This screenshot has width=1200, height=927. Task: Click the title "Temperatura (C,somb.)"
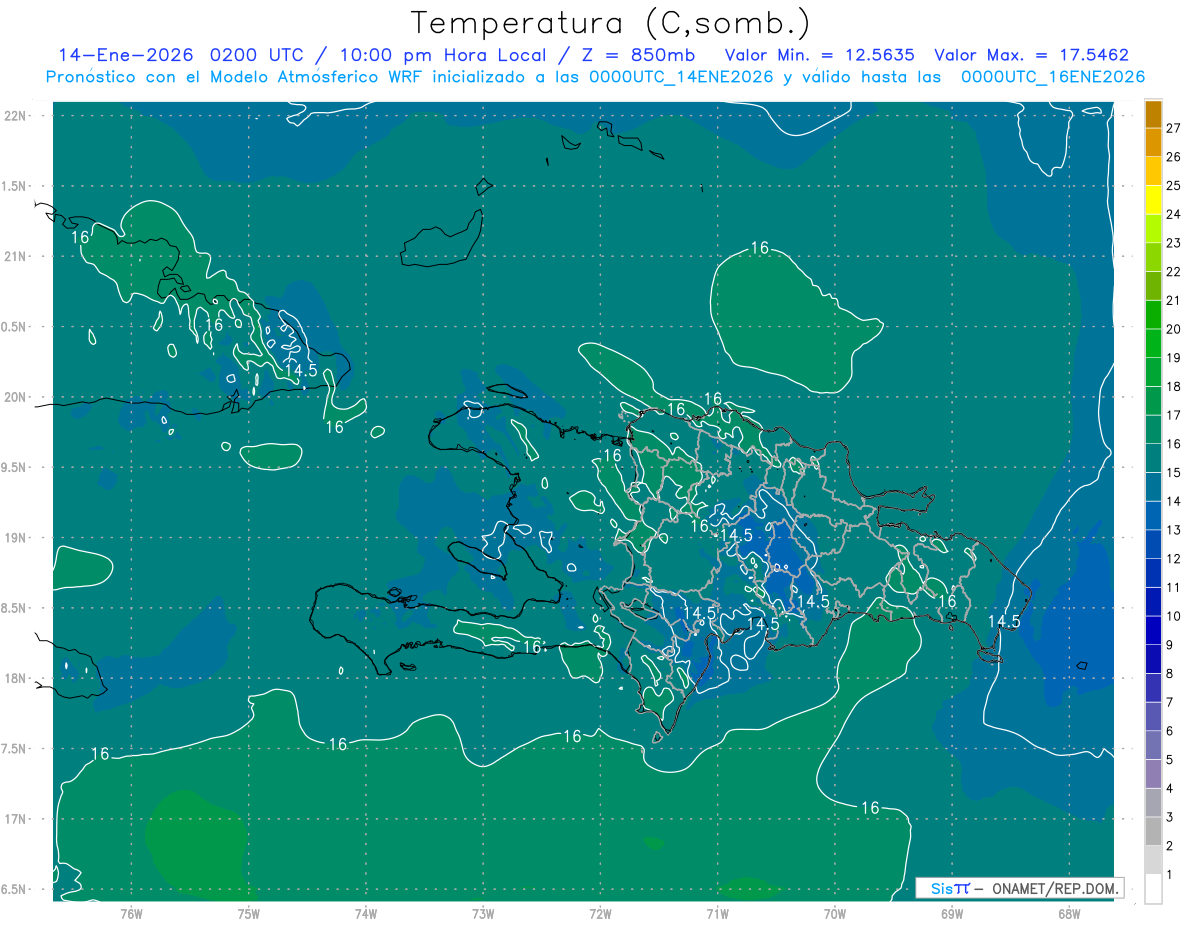click(x=610, y=23)
